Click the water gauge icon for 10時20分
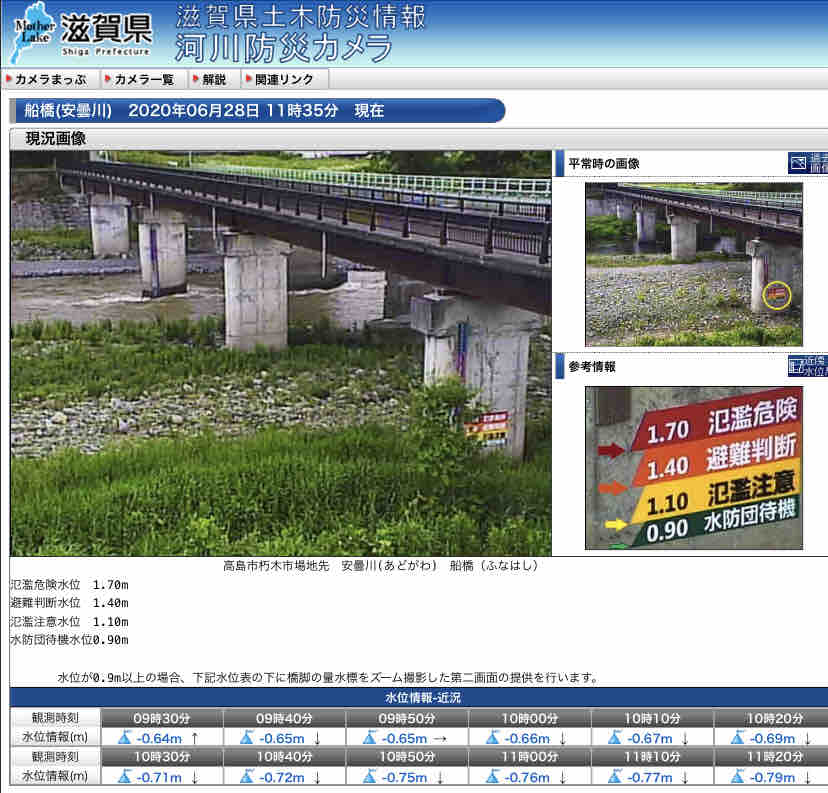This screenshot has height=793, width=828. 737,737
